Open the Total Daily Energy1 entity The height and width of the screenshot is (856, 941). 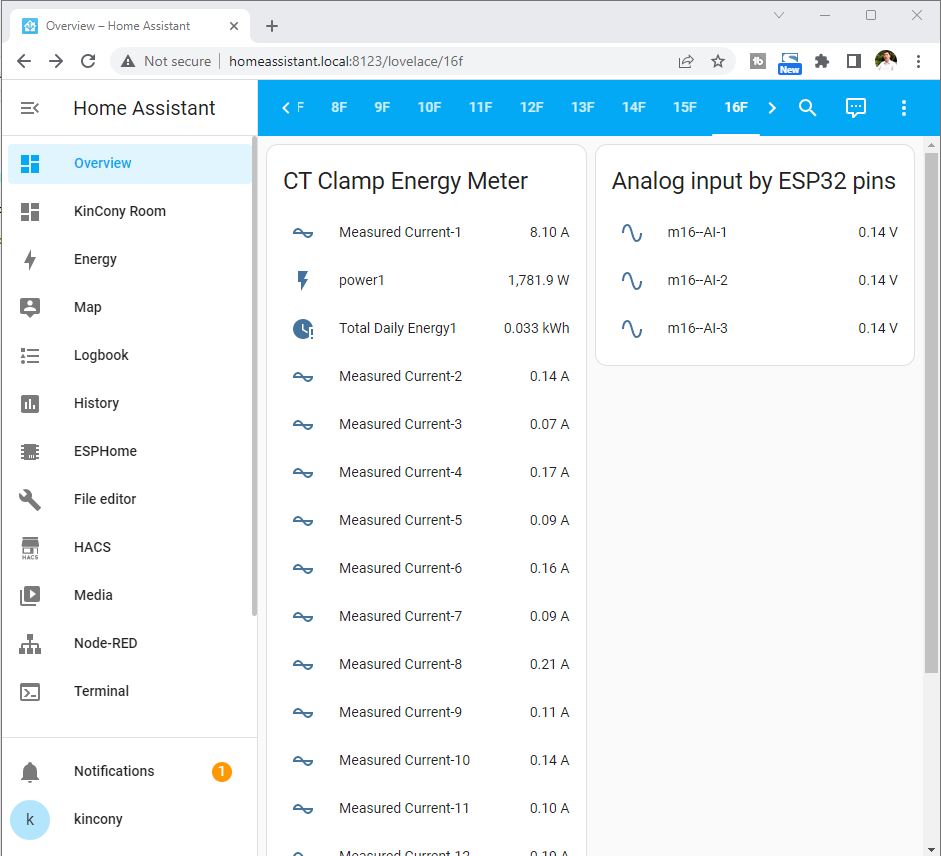397,328
